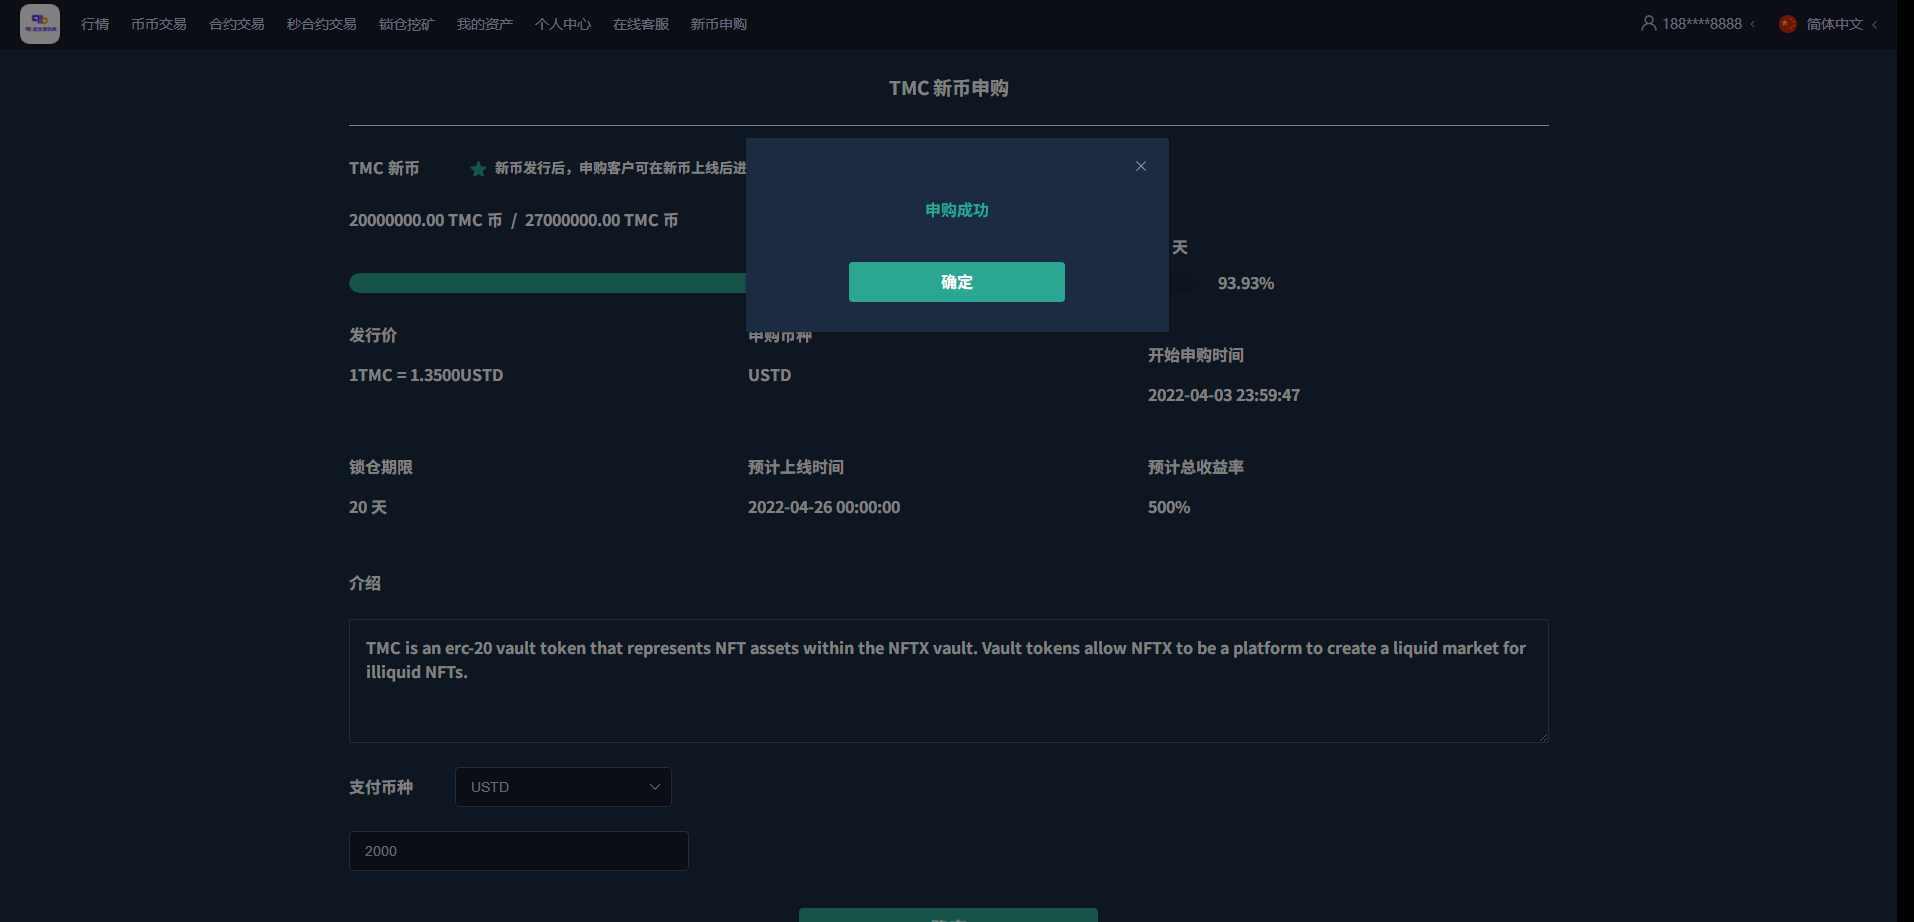Open the 行情 menu
Viewport: 1914px width, 922px height.
tap(95, 24)
